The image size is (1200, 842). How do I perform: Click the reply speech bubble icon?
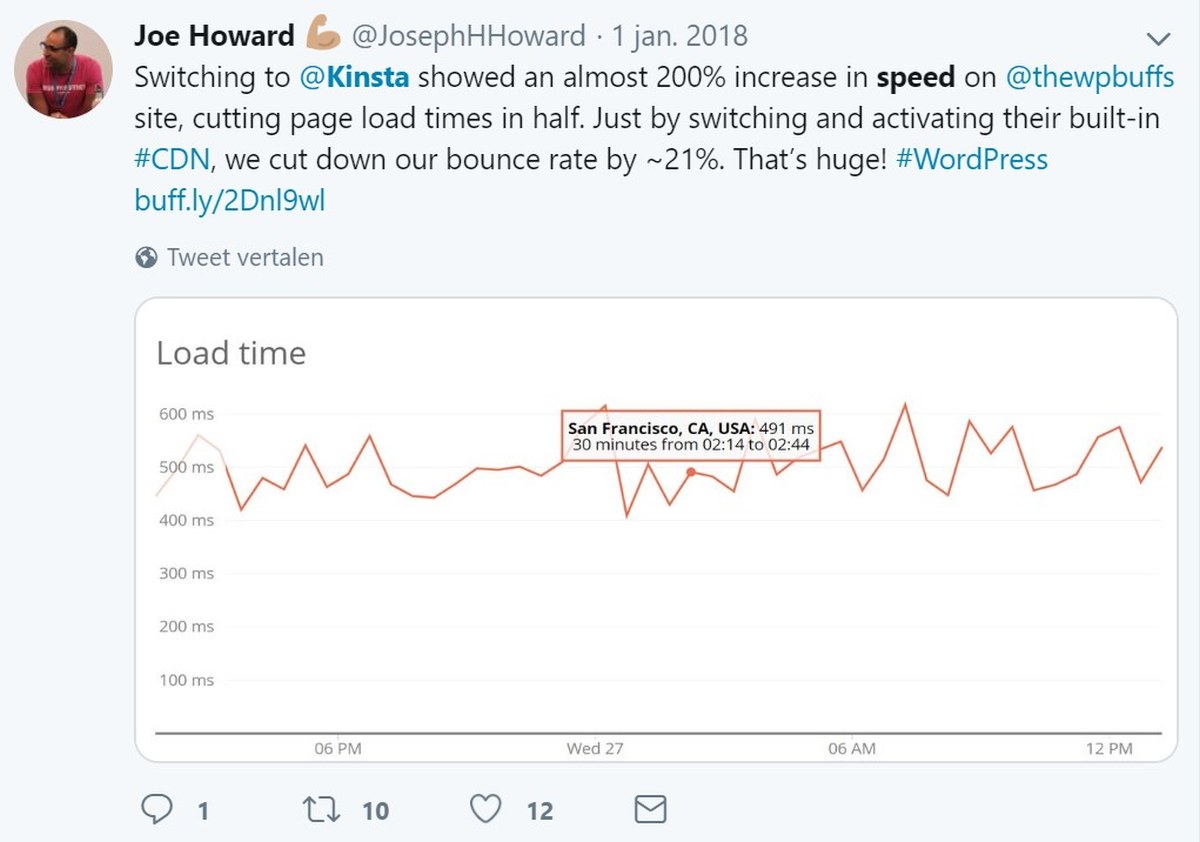156,808
